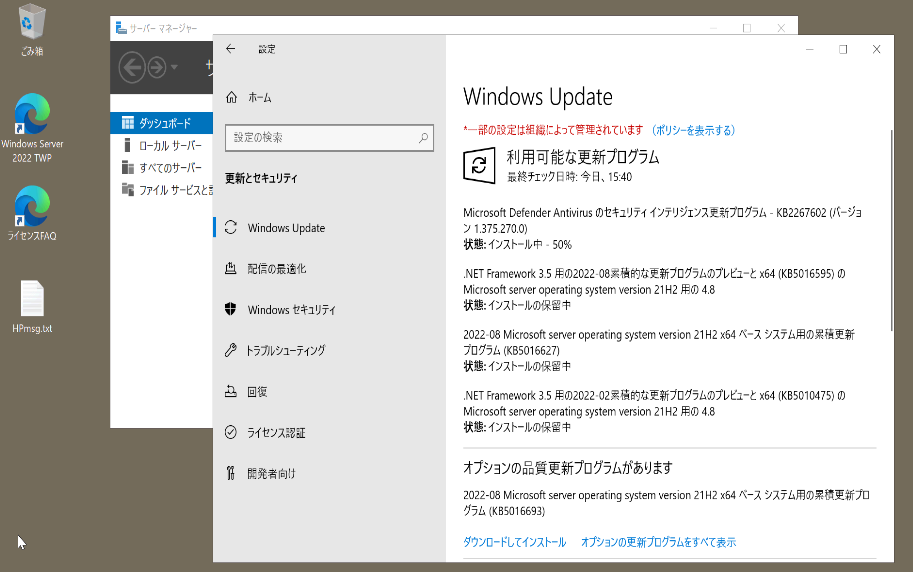Click the オプションの品質更新プログラムがあります heading

568,467
